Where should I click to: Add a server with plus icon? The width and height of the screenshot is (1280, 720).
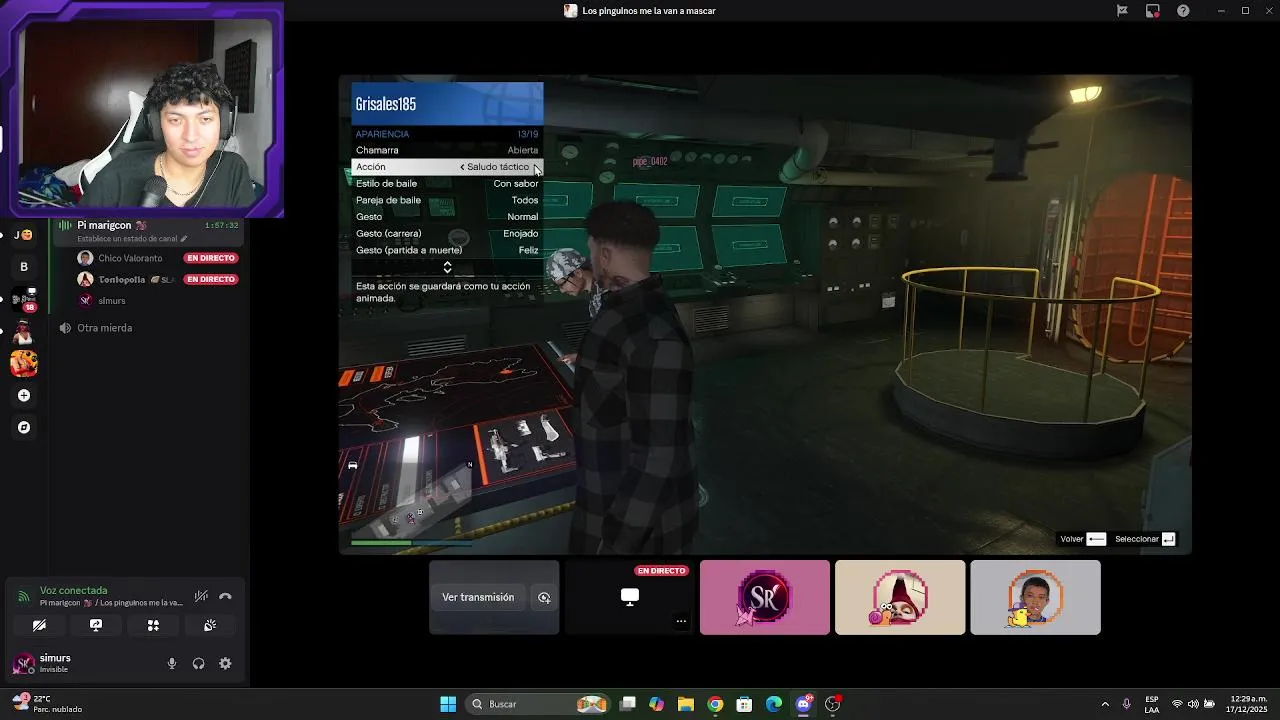(x=24, y=395)
